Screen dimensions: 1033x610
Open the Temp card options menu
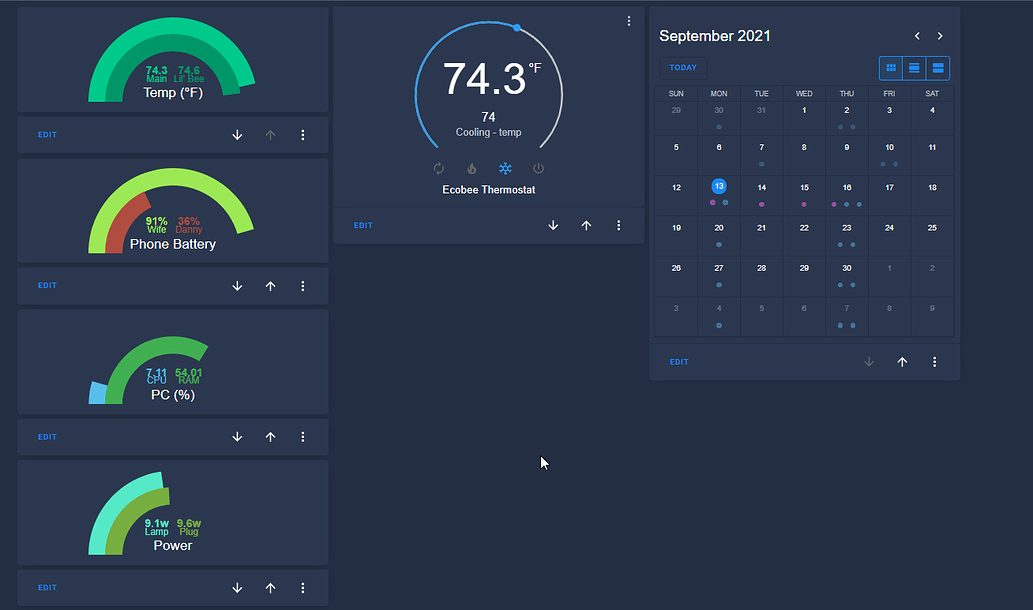pos(303,134)
